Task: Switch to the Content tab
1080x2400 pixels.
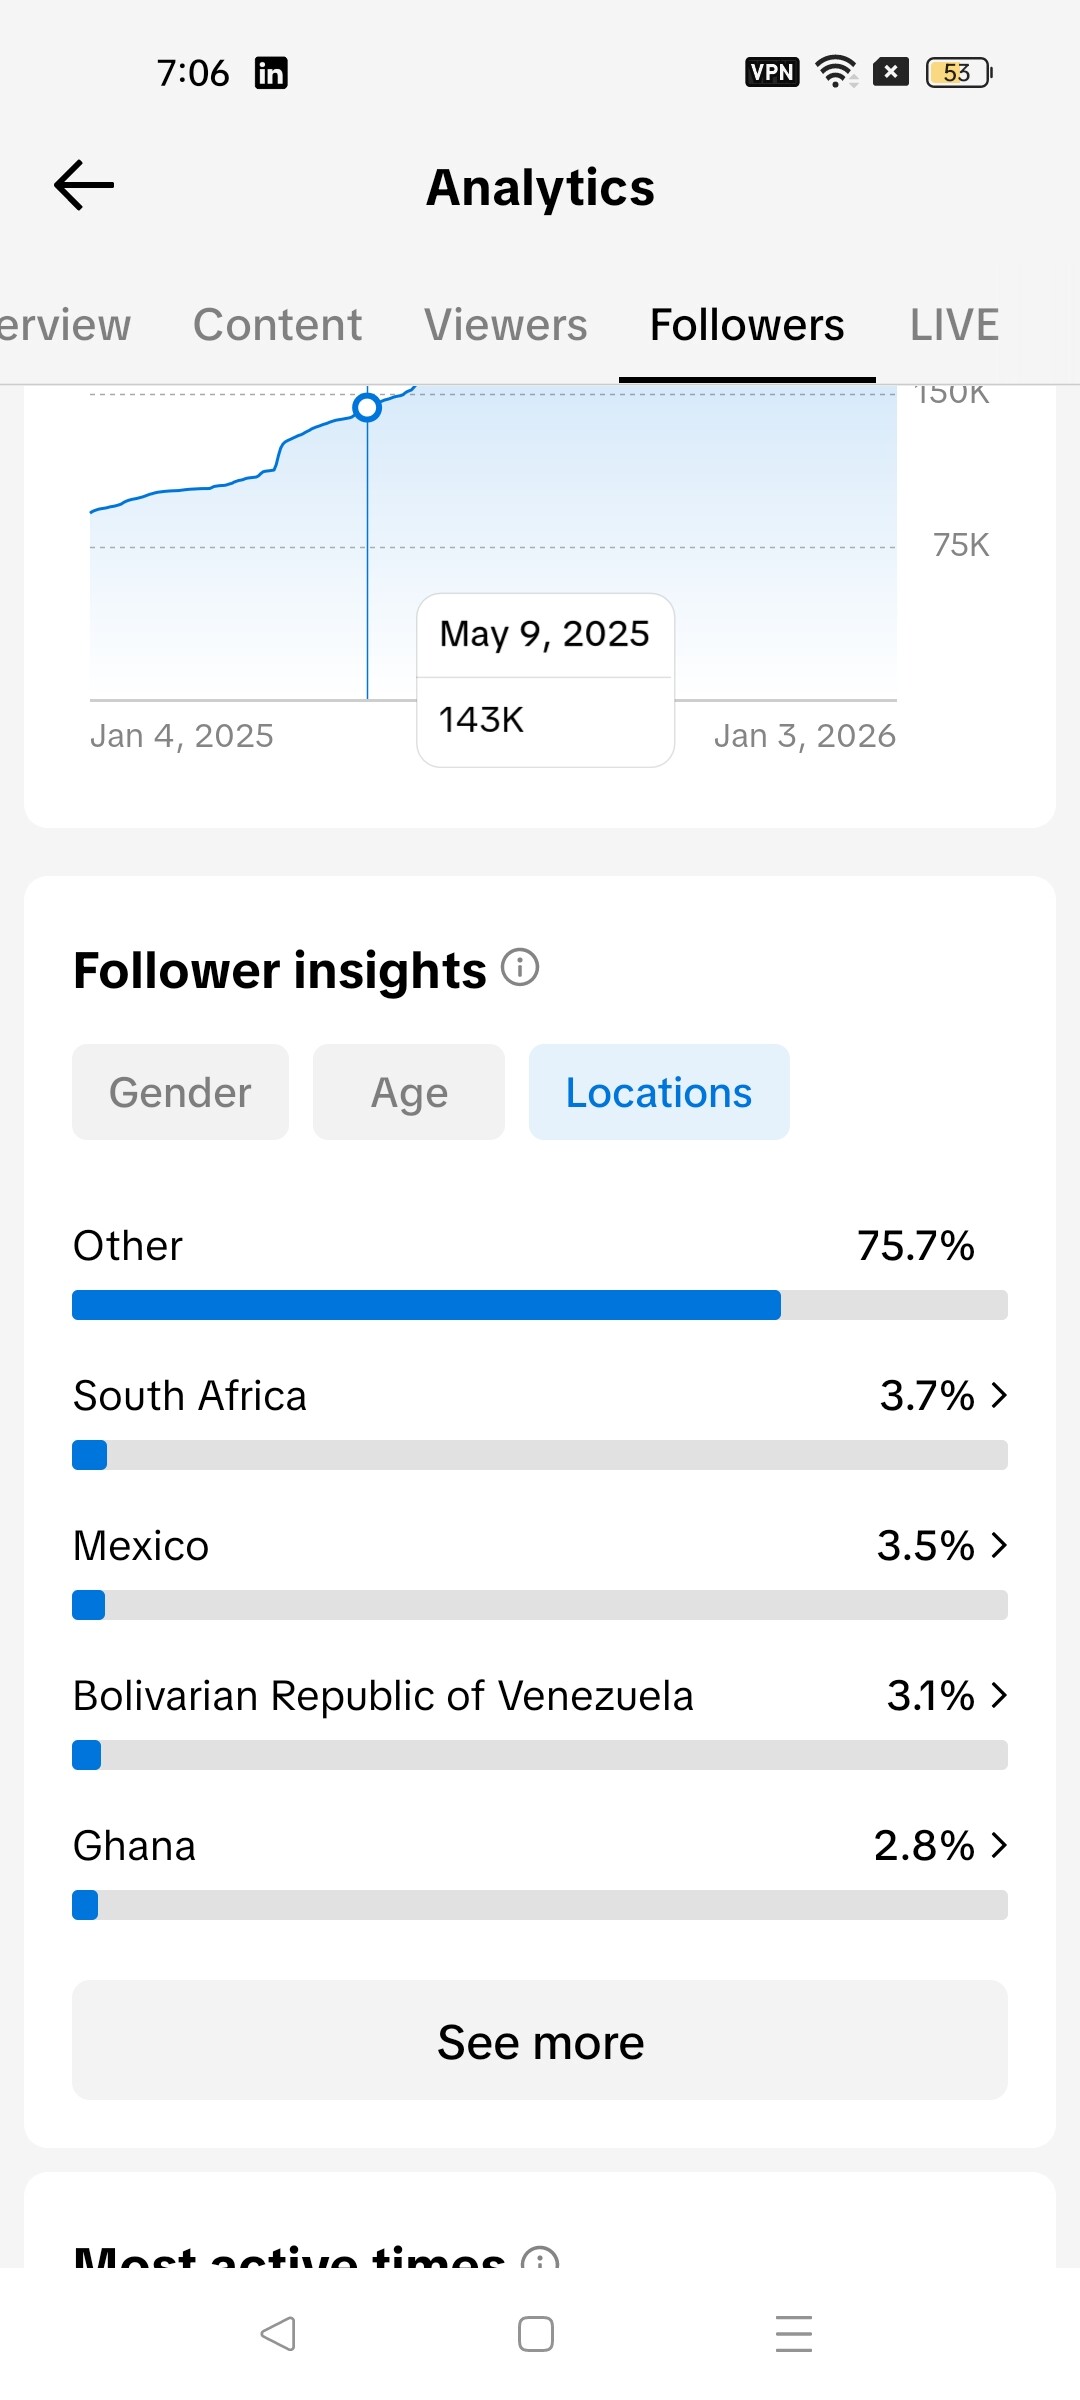Action: (278, 325)
